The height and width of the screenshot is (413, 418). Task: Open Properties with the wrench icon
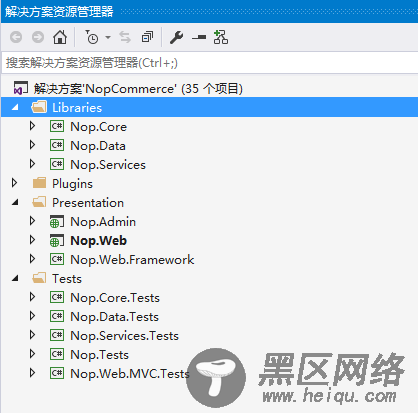176,37
